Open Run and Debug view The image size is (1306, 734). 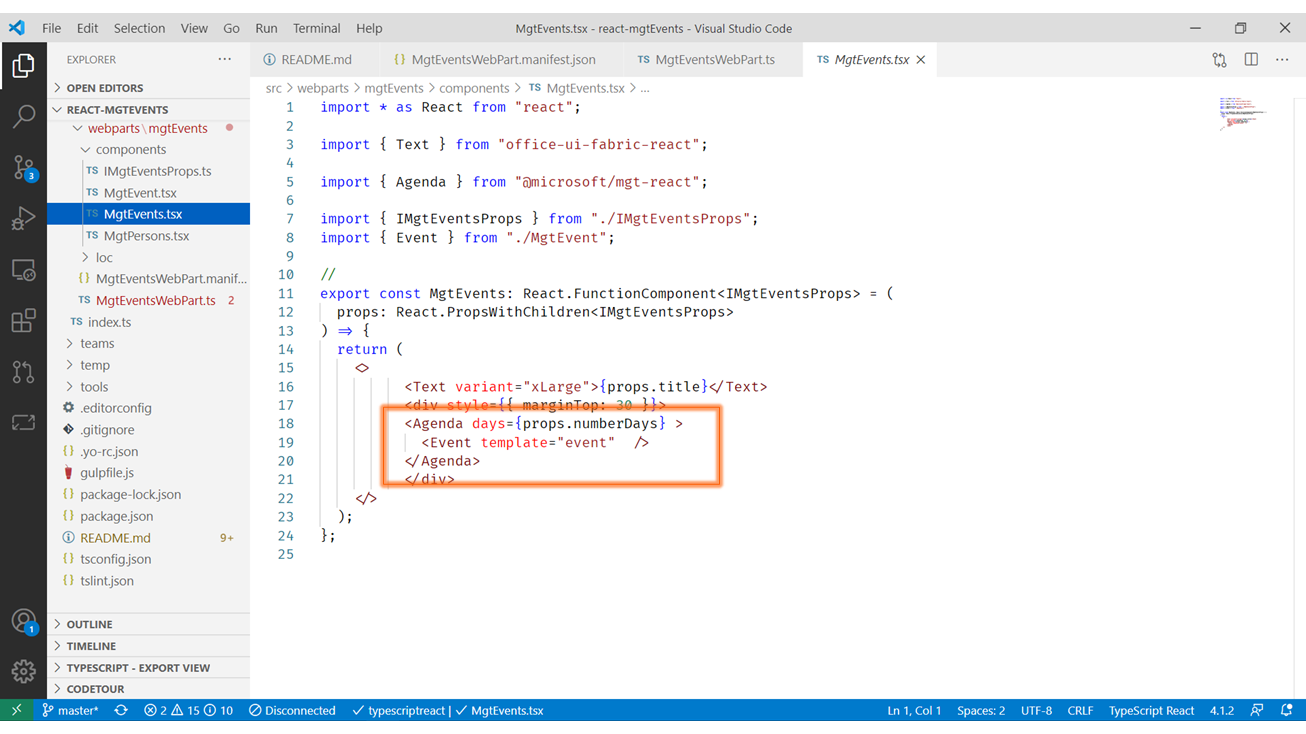click(23, 218)
